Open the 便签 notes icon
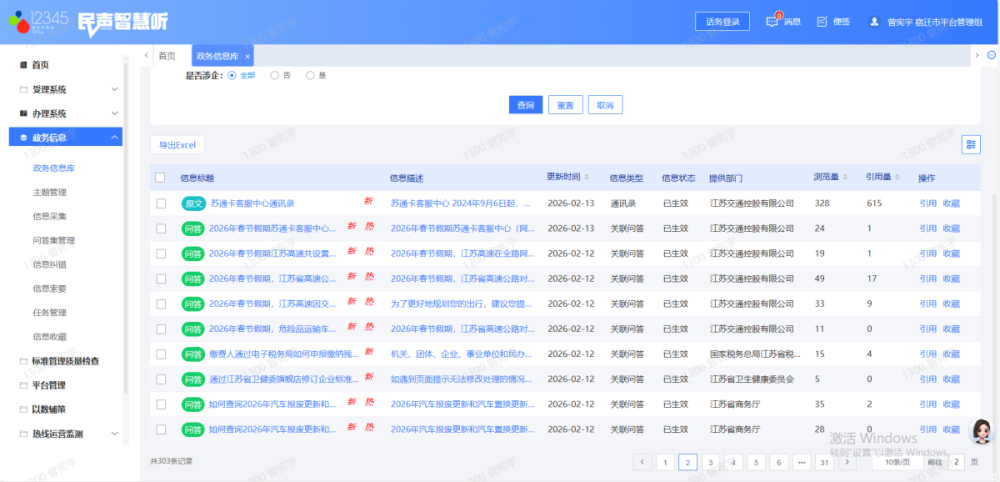 tap(822, 21)
